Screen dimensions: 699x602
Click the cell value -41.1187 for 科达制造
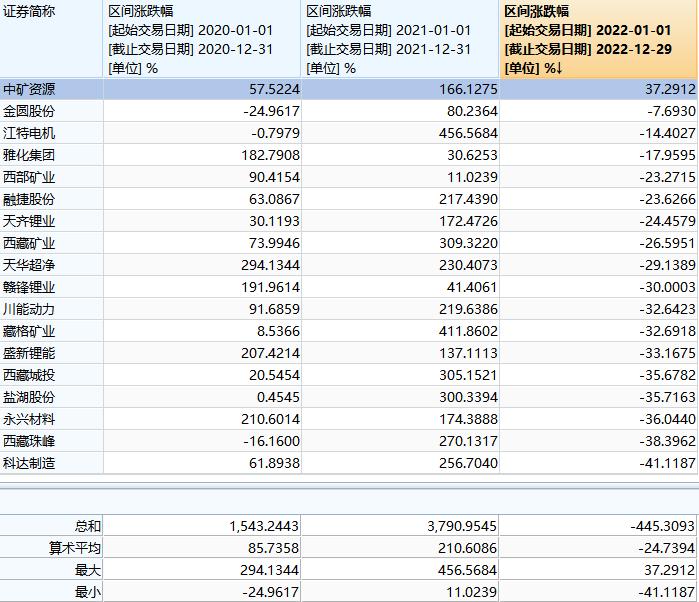tap(667, 463)
